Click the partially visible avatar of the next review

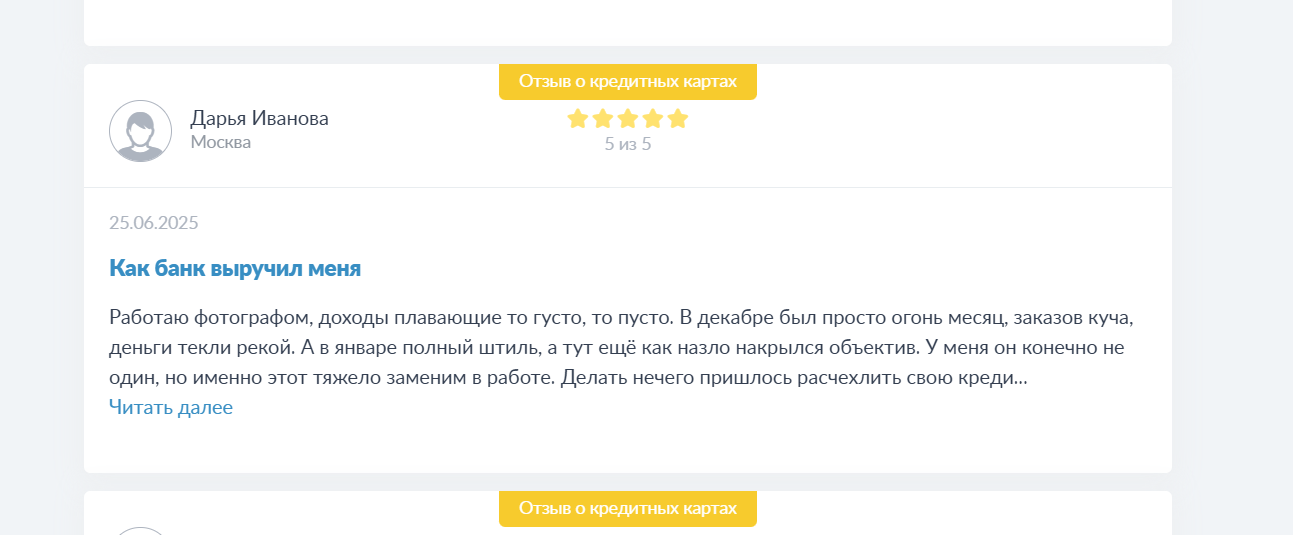click(140, 531)
